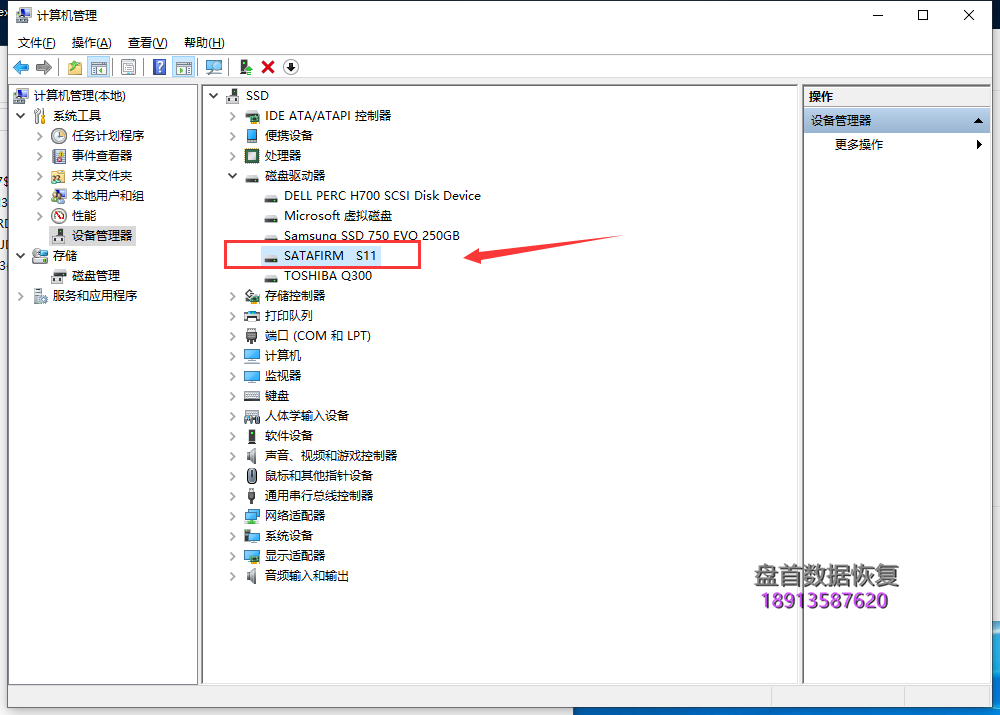Select the SATAFIRM S11 disk device

[330, 256]
